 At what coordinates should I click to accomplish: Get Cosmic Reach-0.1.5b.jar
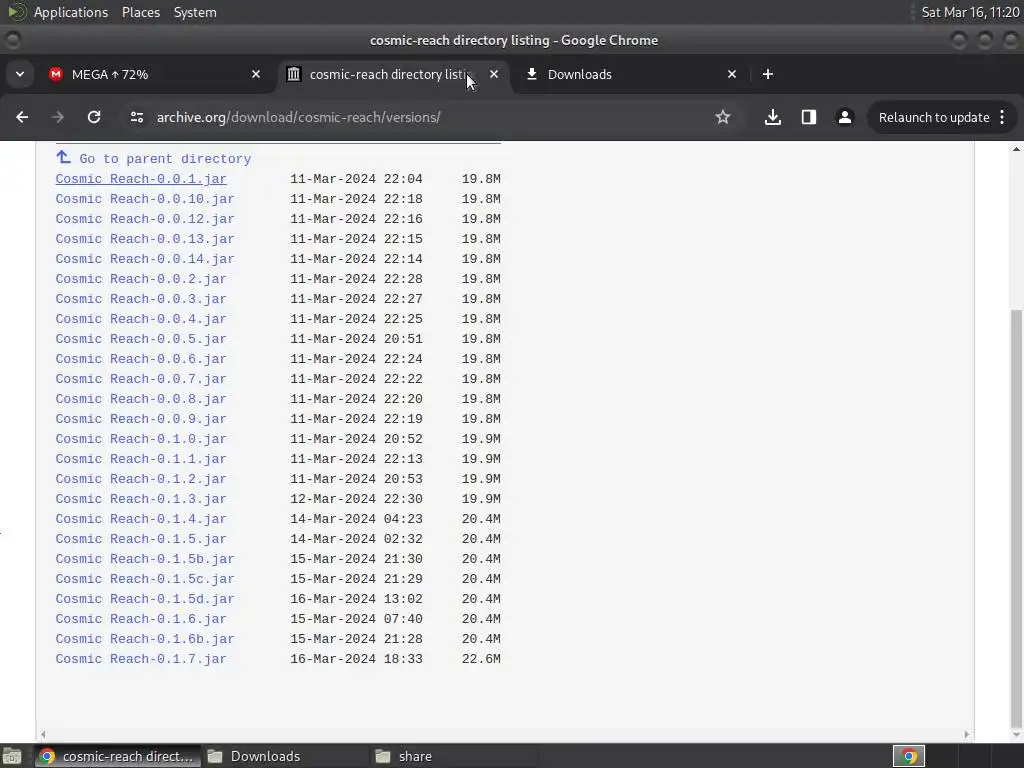tap(145, 559)
